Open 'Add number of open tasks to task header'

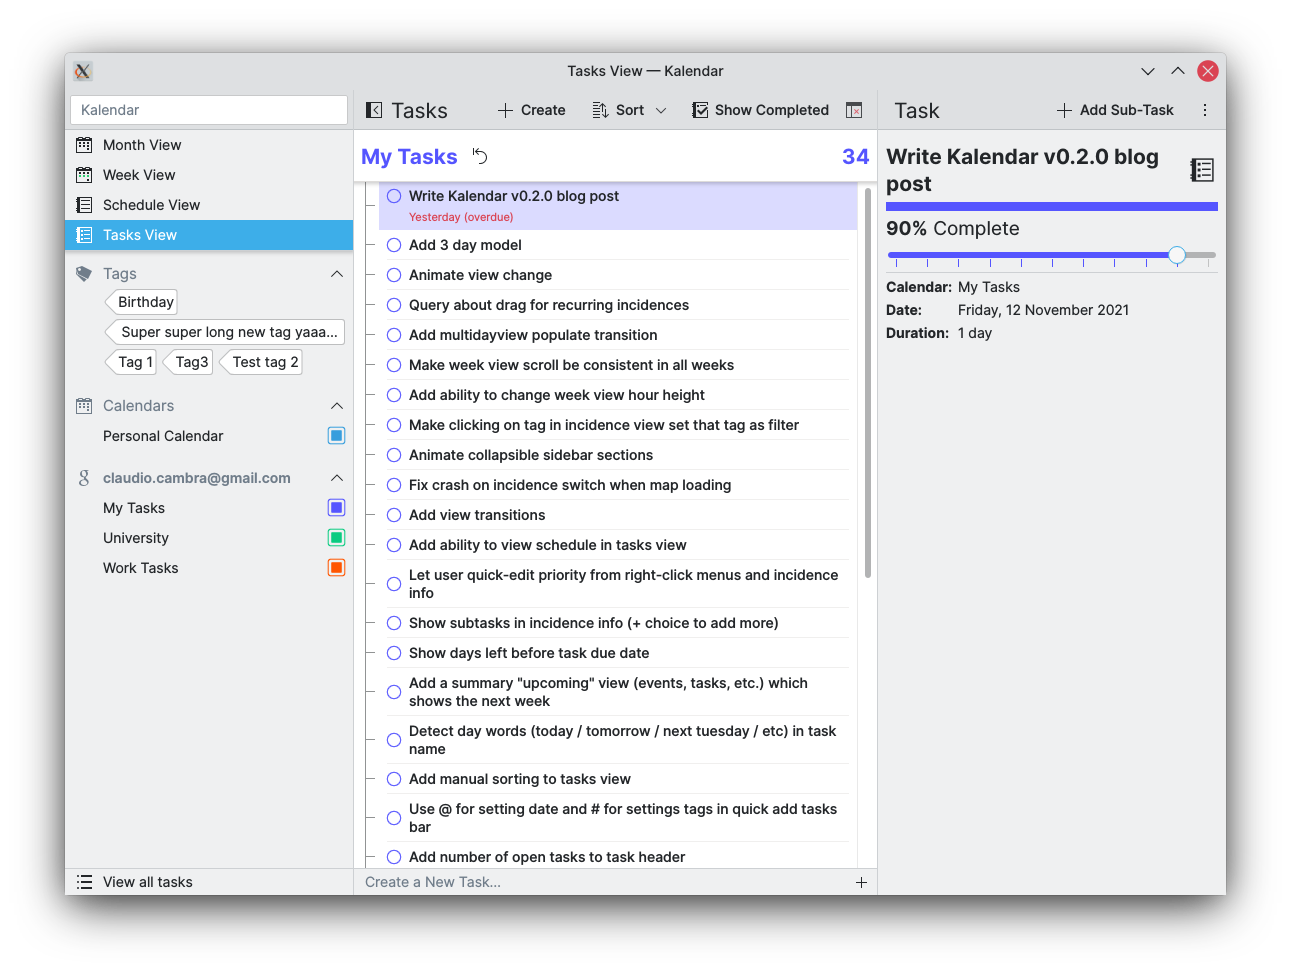(x=617, y=856)
